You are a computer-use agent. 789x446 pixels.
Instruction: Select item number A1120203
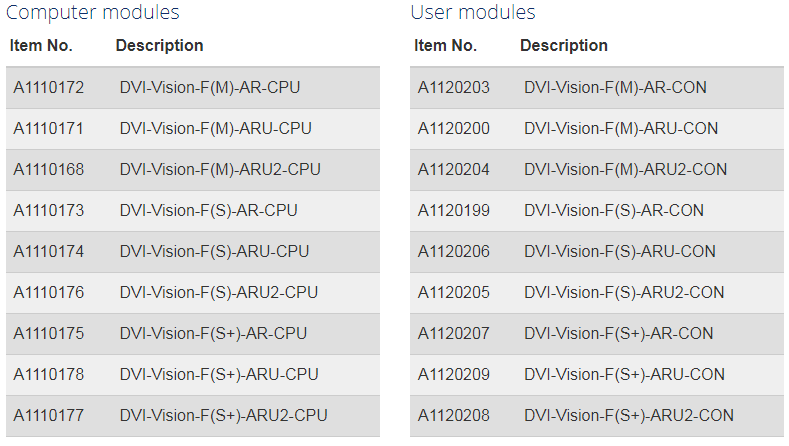coord(453,88)
